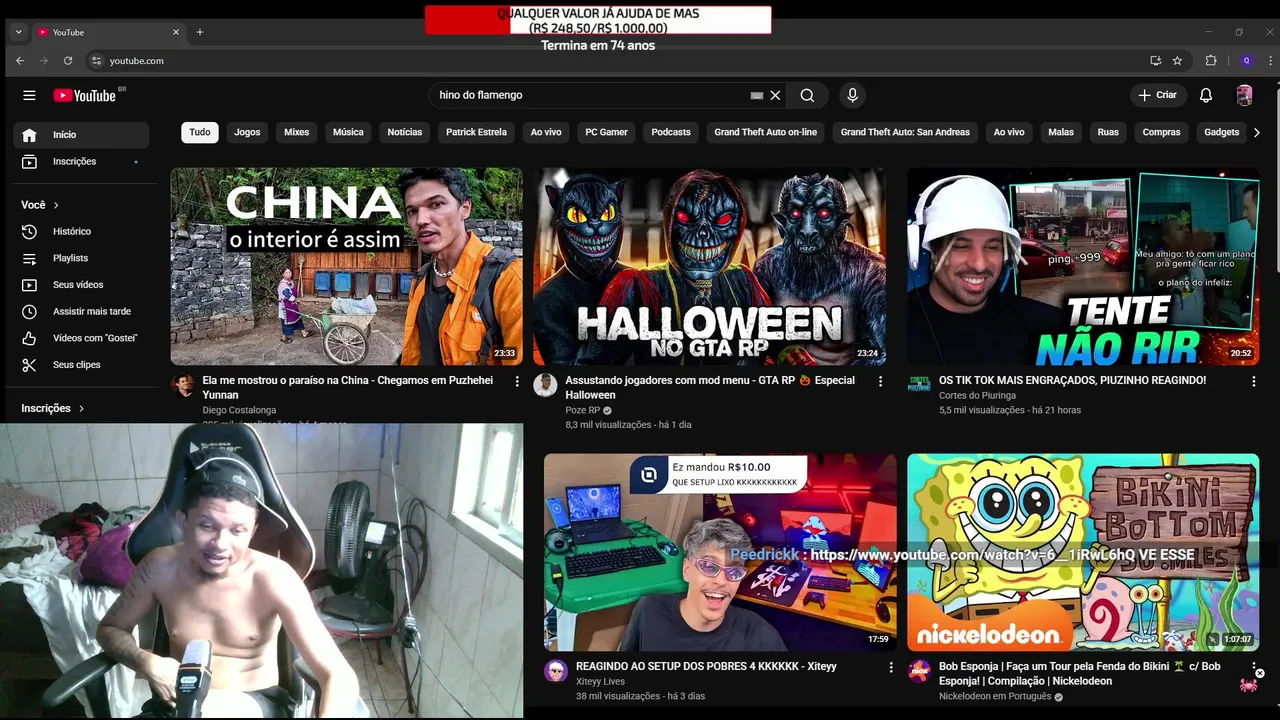
Task: Select the PC Gamer chip
Action: (606, 132)
